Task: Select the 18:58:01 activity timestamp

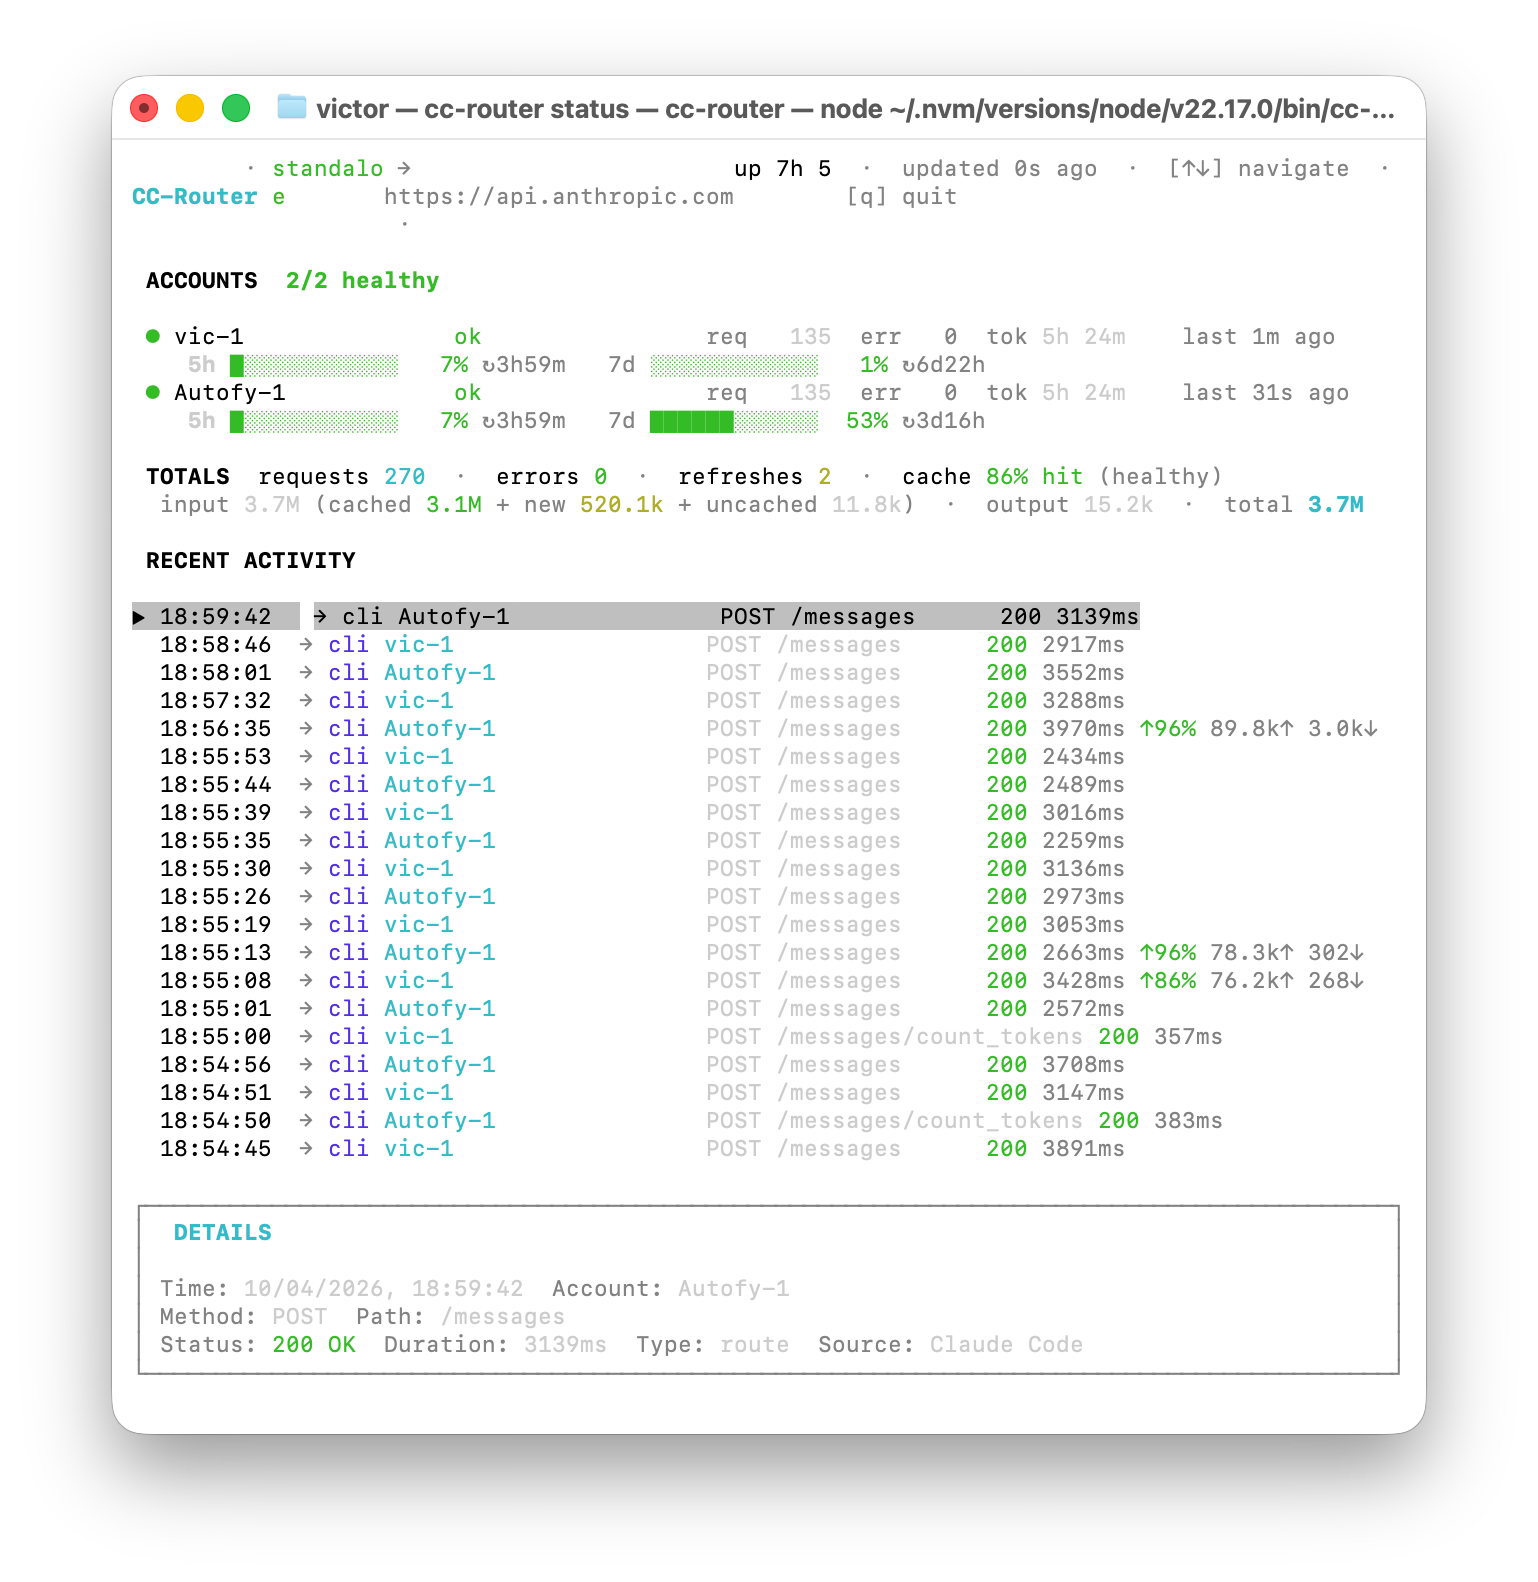Action: tap(216, 673)
